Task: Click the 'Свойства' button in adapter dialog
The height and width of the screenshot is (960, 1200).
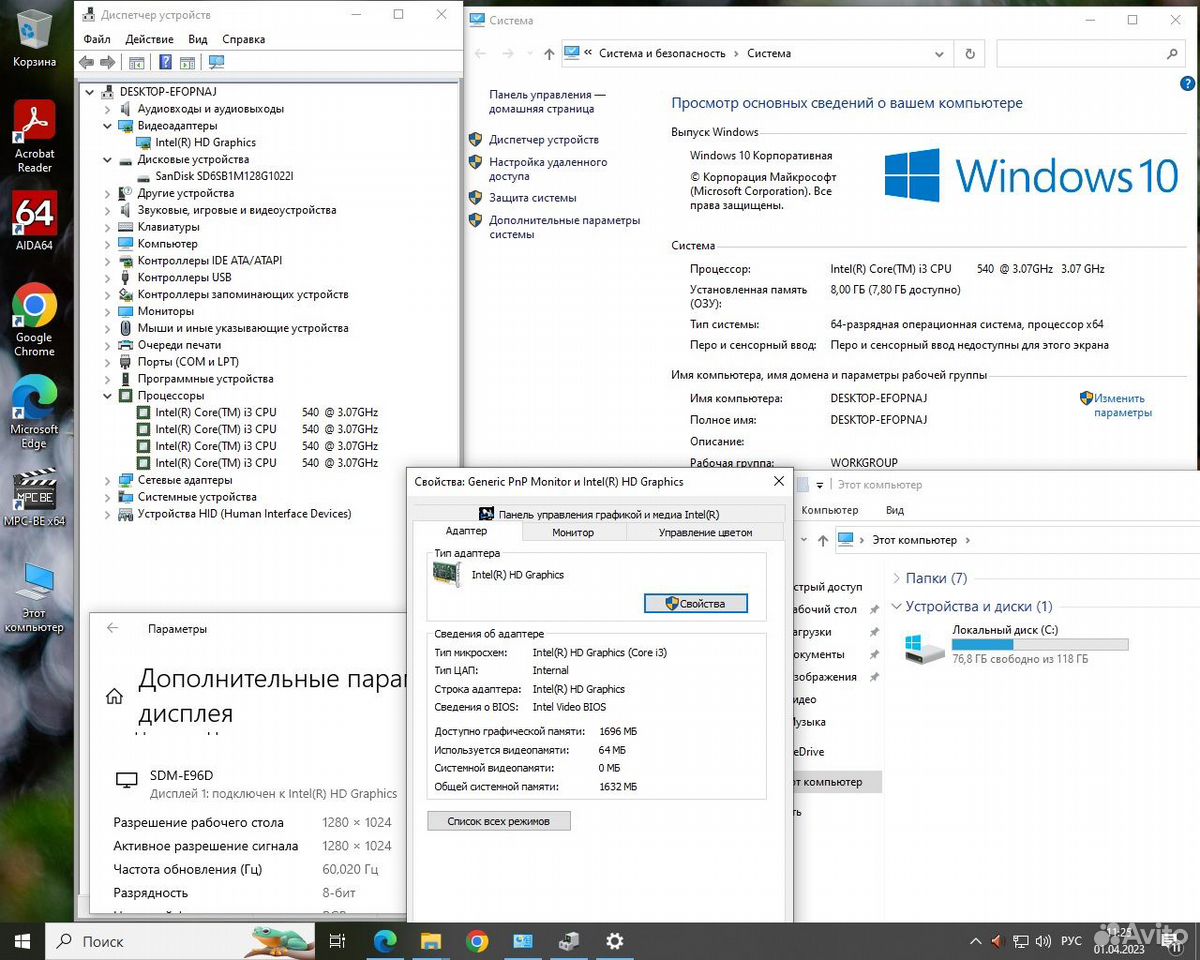Action: coord(695,603)
